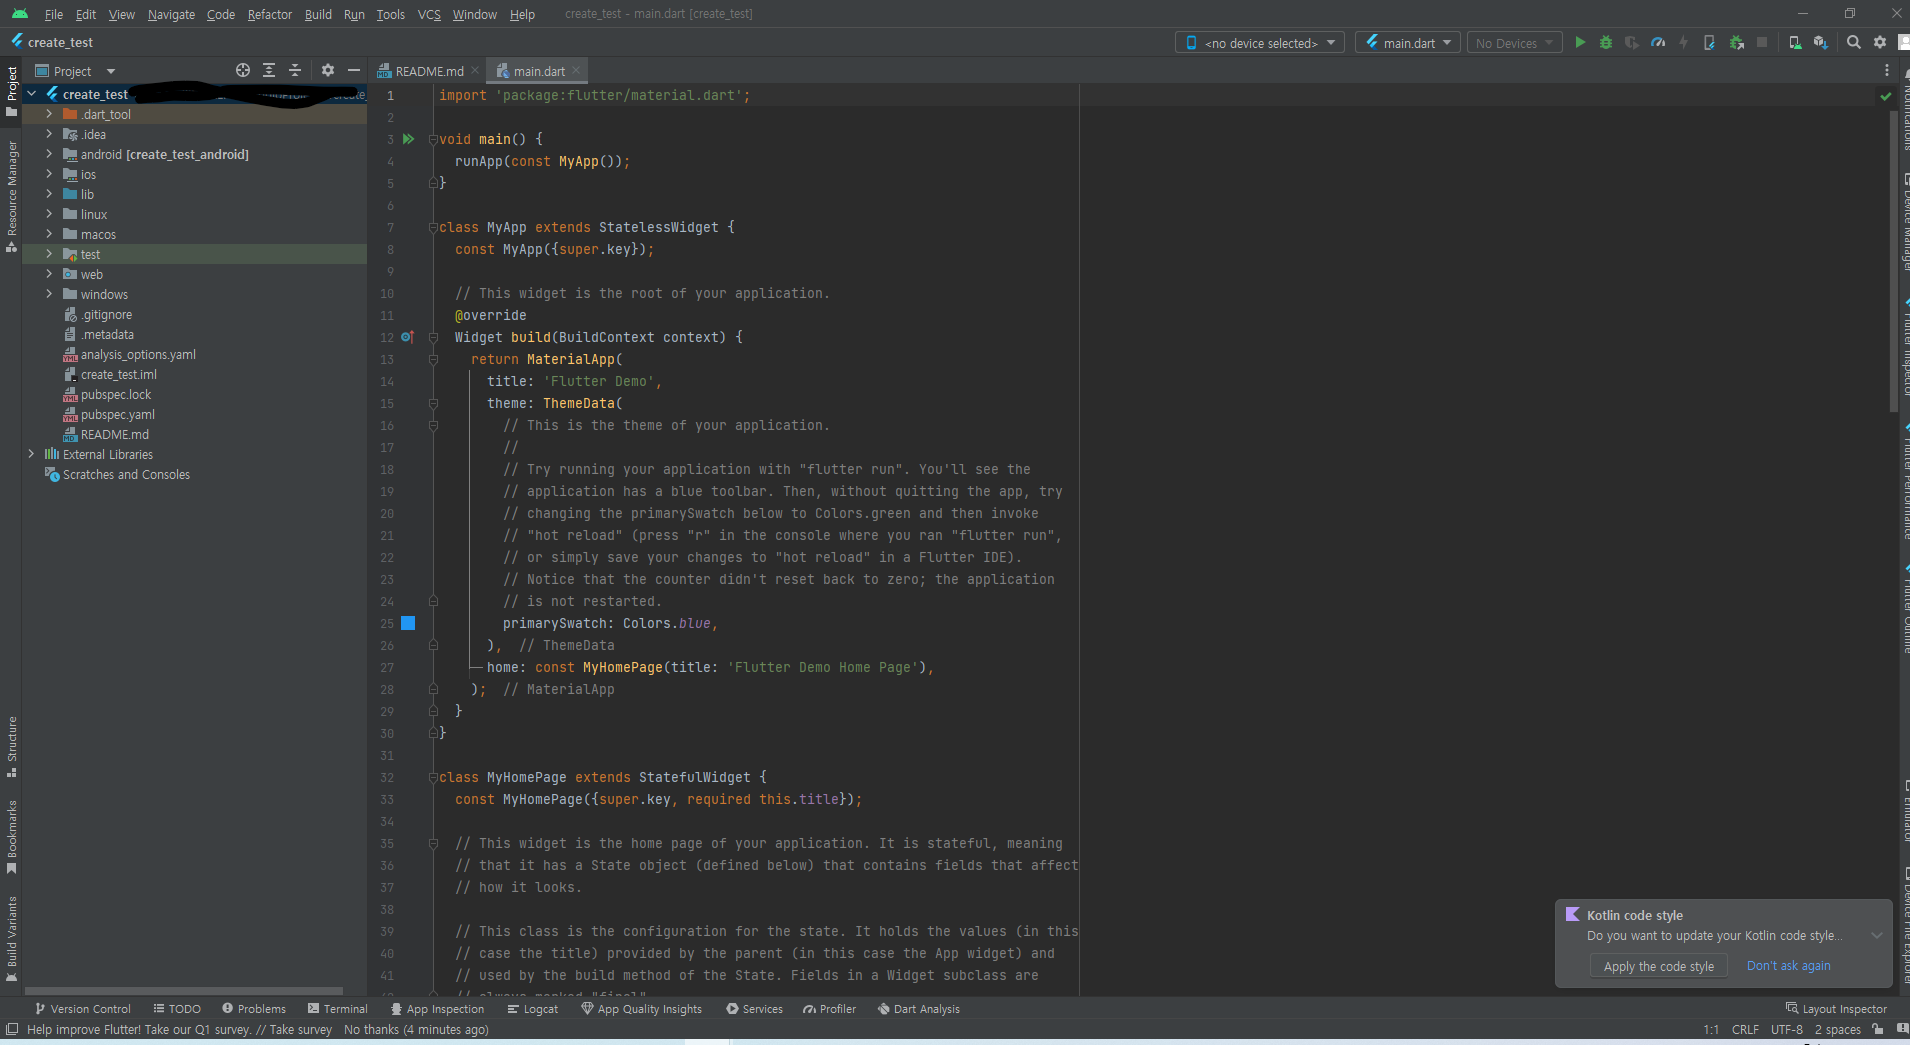1910x1045 pixels.
Task: Open the File menu
Action: tap(54, 14)
